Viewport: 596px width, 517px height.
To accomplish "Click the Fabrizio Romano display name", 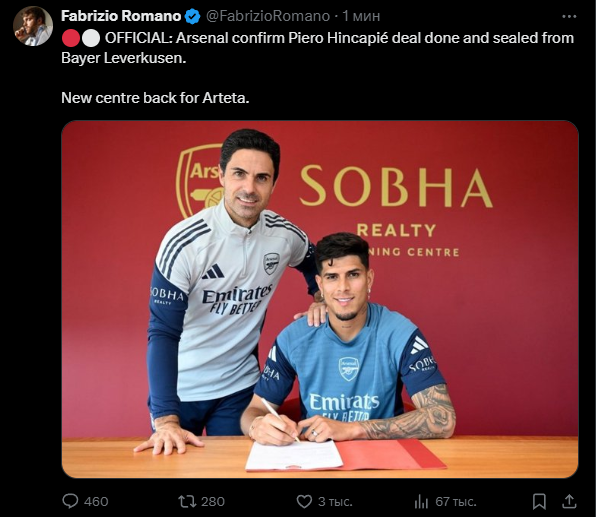I will (121, 16).
